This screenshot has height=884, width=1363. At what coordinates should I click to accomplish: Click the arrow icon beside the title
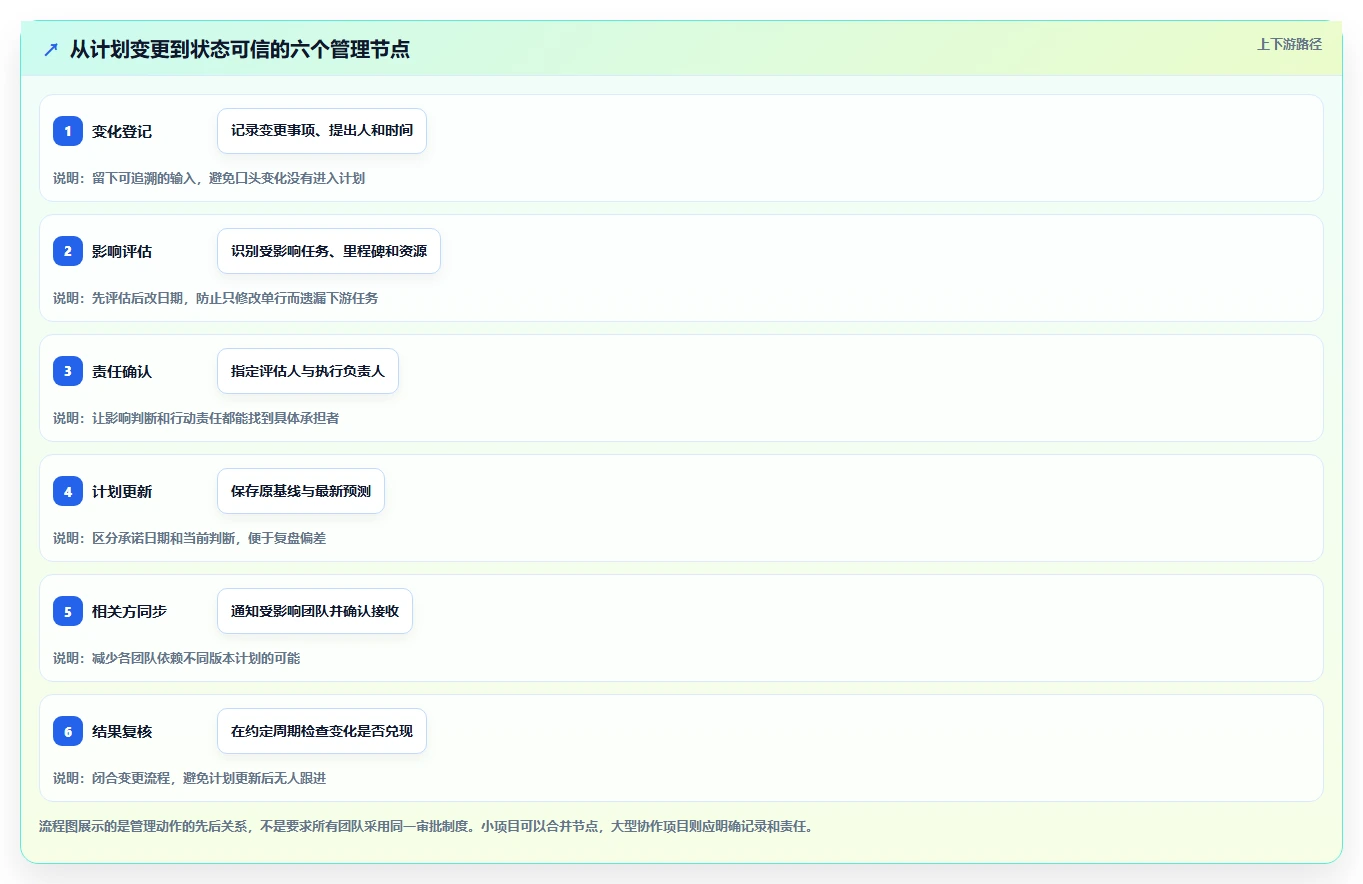tap(51, 49)
